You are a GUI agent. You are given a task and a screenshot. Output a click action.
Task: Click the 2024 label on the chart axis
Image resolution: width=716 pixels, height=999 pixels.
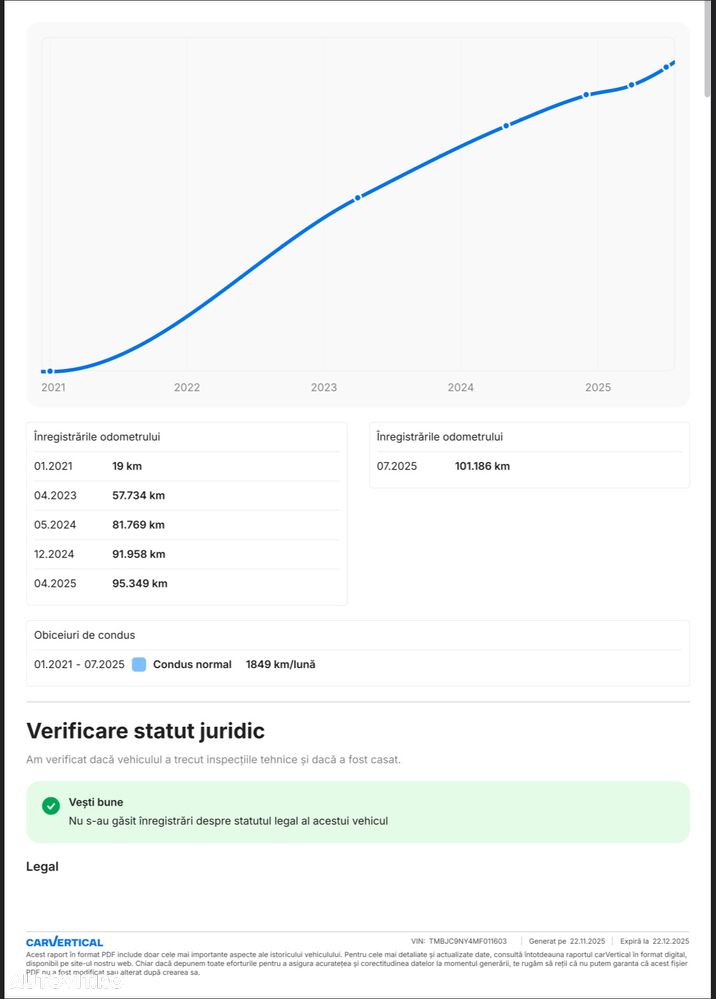[460, 387]
